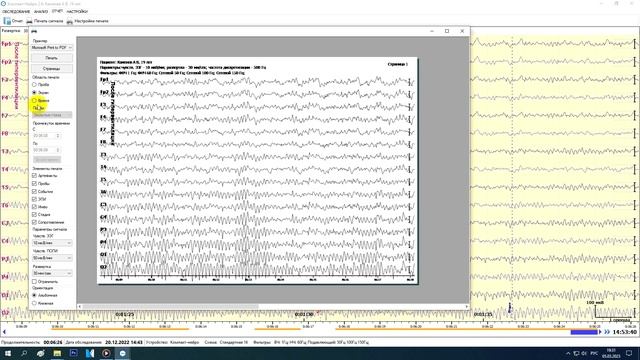
Task: Open the АНАЛИЗ menu
Action: pyautogui.click(x=41, y=11)
